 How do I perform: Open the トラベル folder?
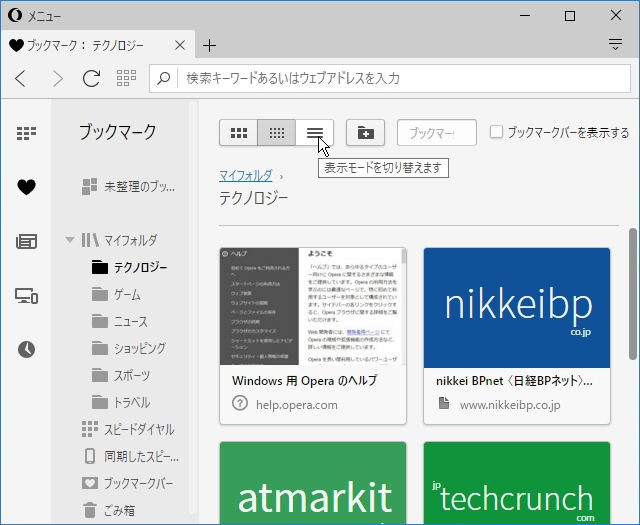tap(121, 402)
